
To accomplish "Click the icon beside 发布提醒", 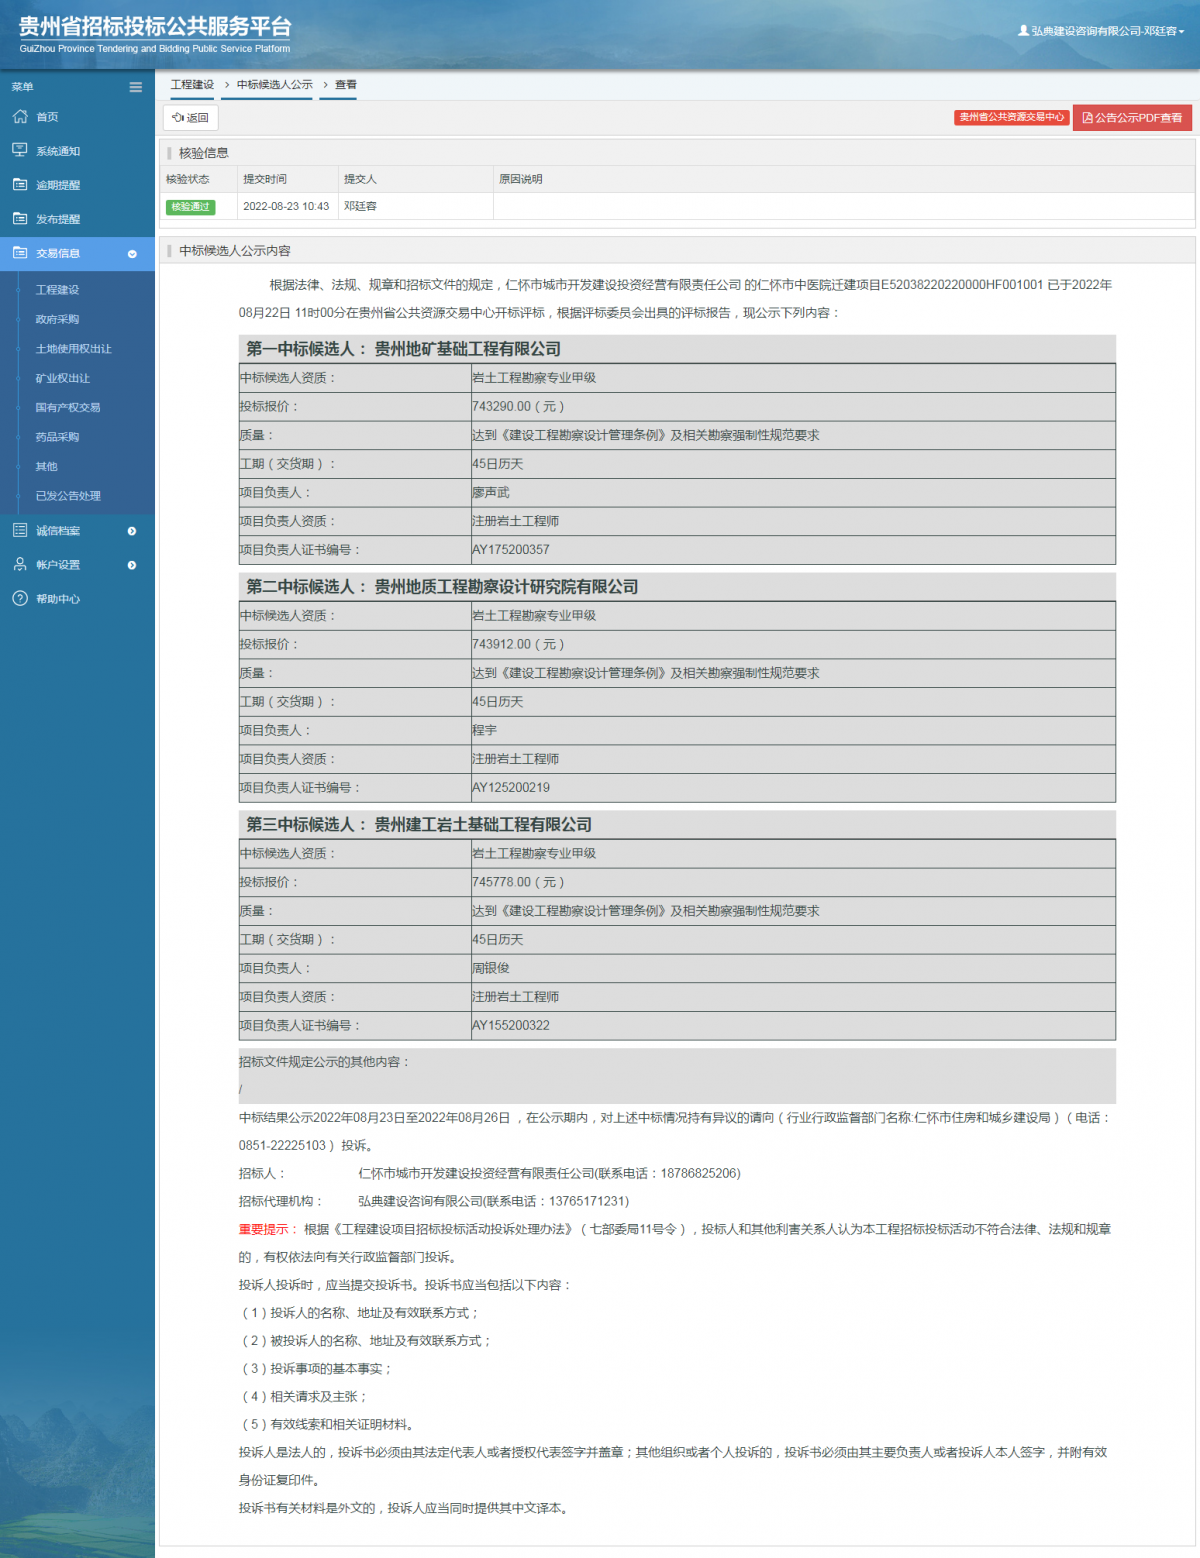I will pyautogui.click(x=20, y=219).
